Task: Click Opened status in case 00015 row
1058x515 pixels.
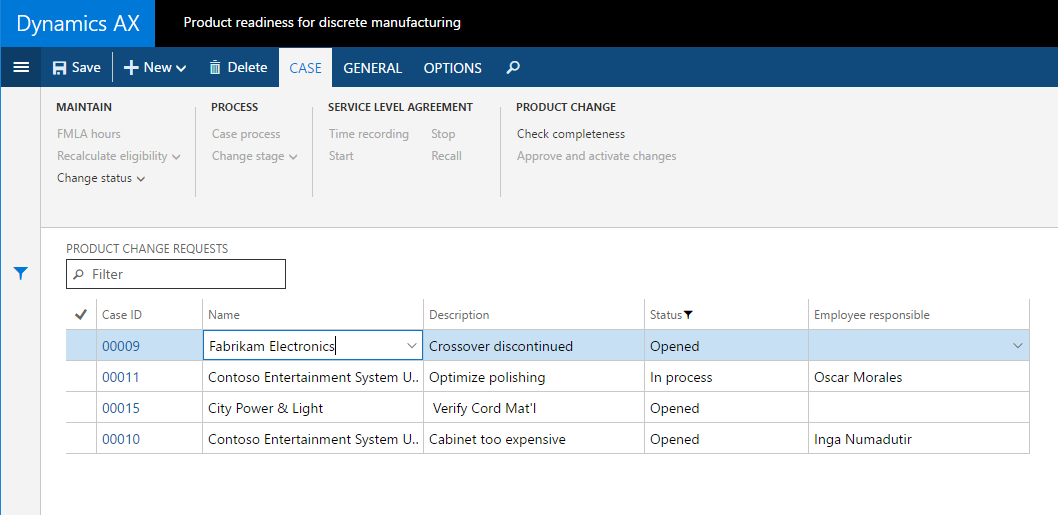Action: (726, 408)
